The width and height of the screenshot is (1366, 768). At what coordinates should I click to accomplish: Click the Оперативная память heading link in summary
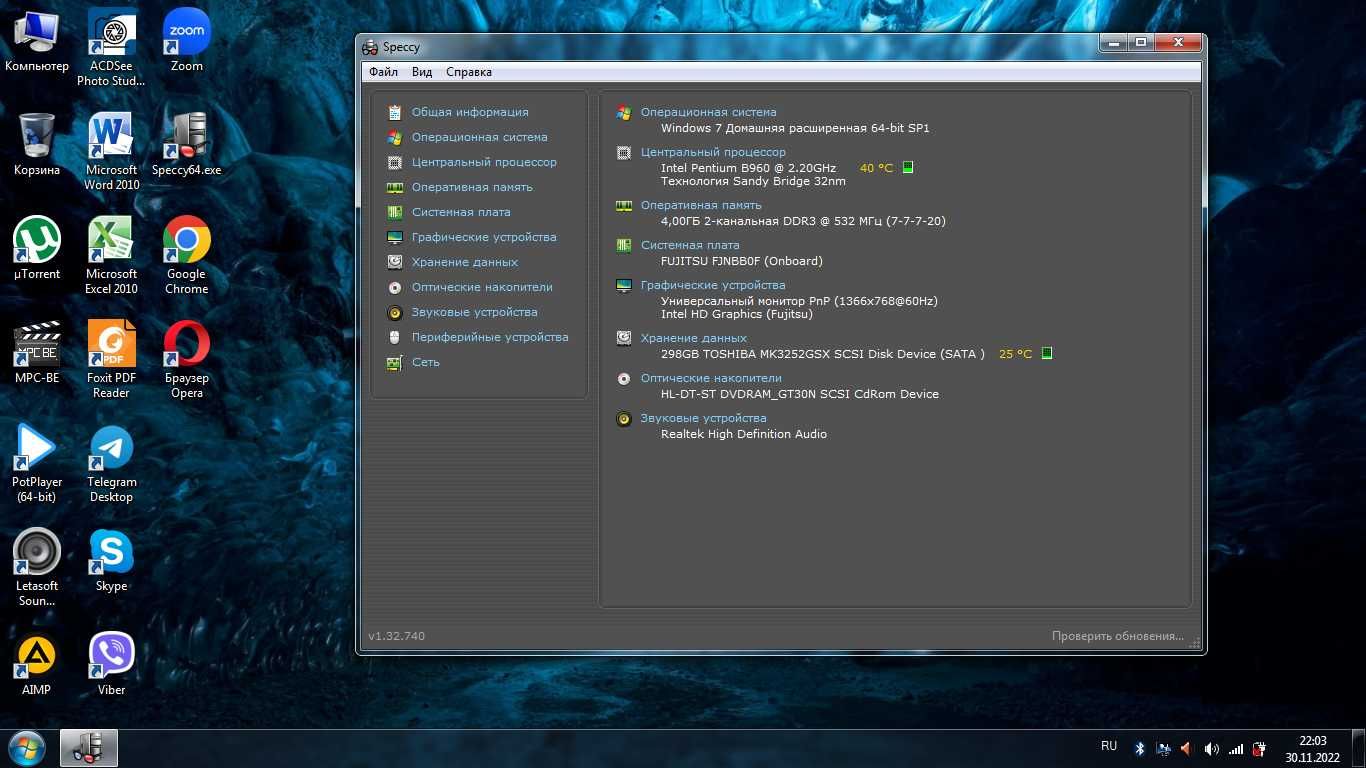[701, 205]
